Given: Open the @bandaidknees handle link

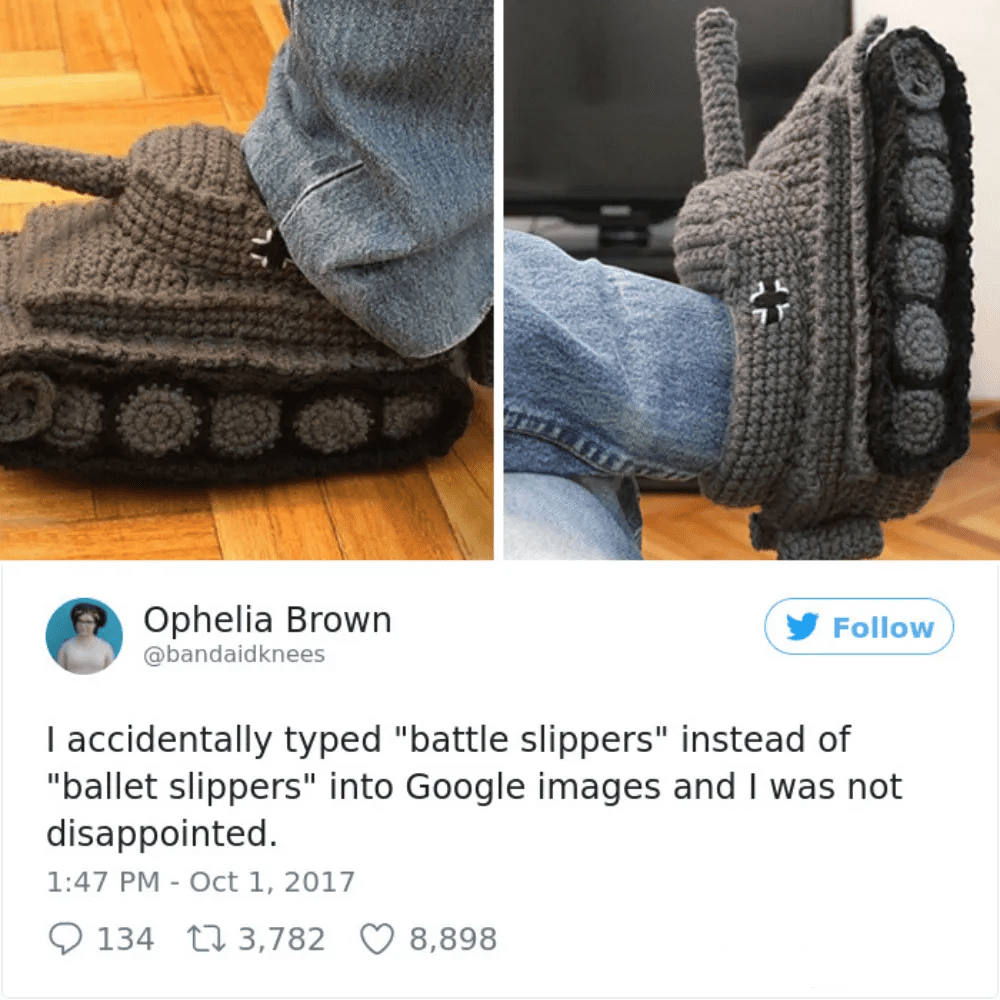Looking at the screenshot, I should coord(234,654).
